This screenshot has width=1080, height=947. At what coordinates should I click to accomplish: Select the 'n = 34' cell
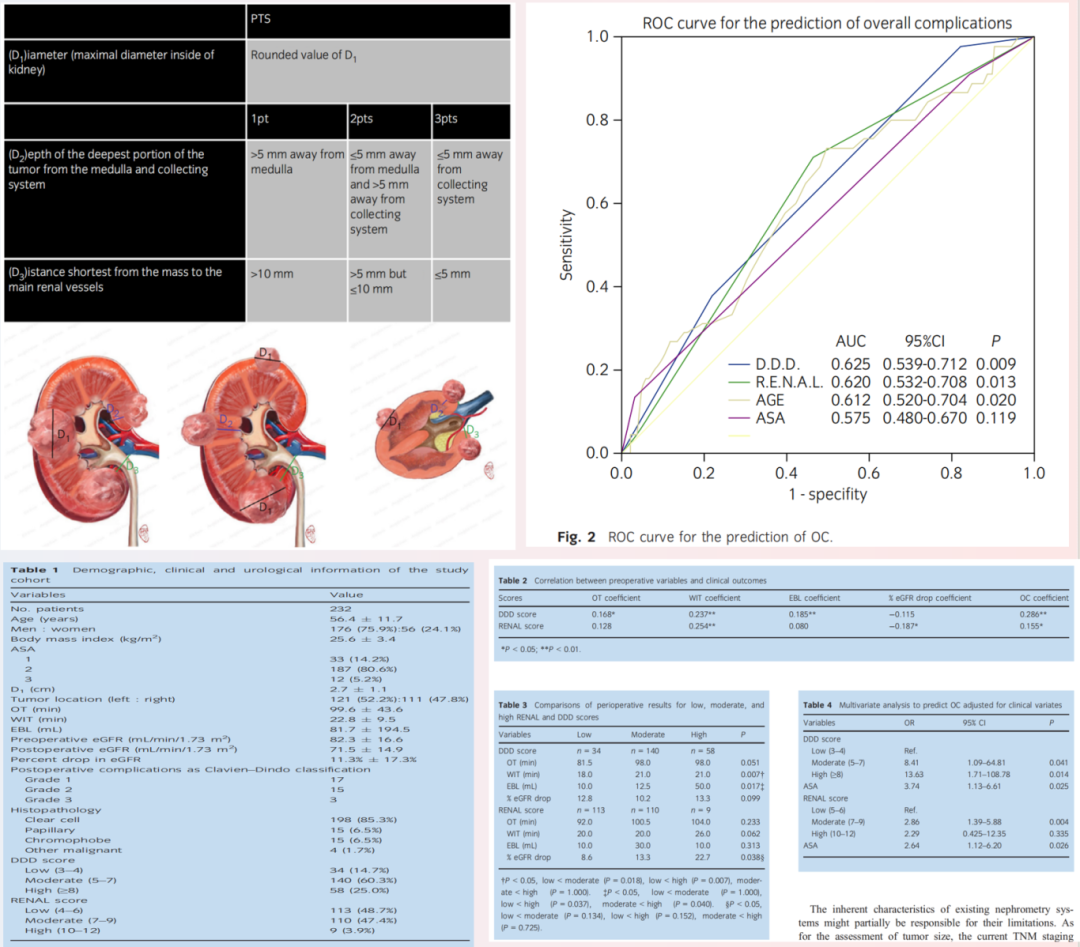pos(588,751)
